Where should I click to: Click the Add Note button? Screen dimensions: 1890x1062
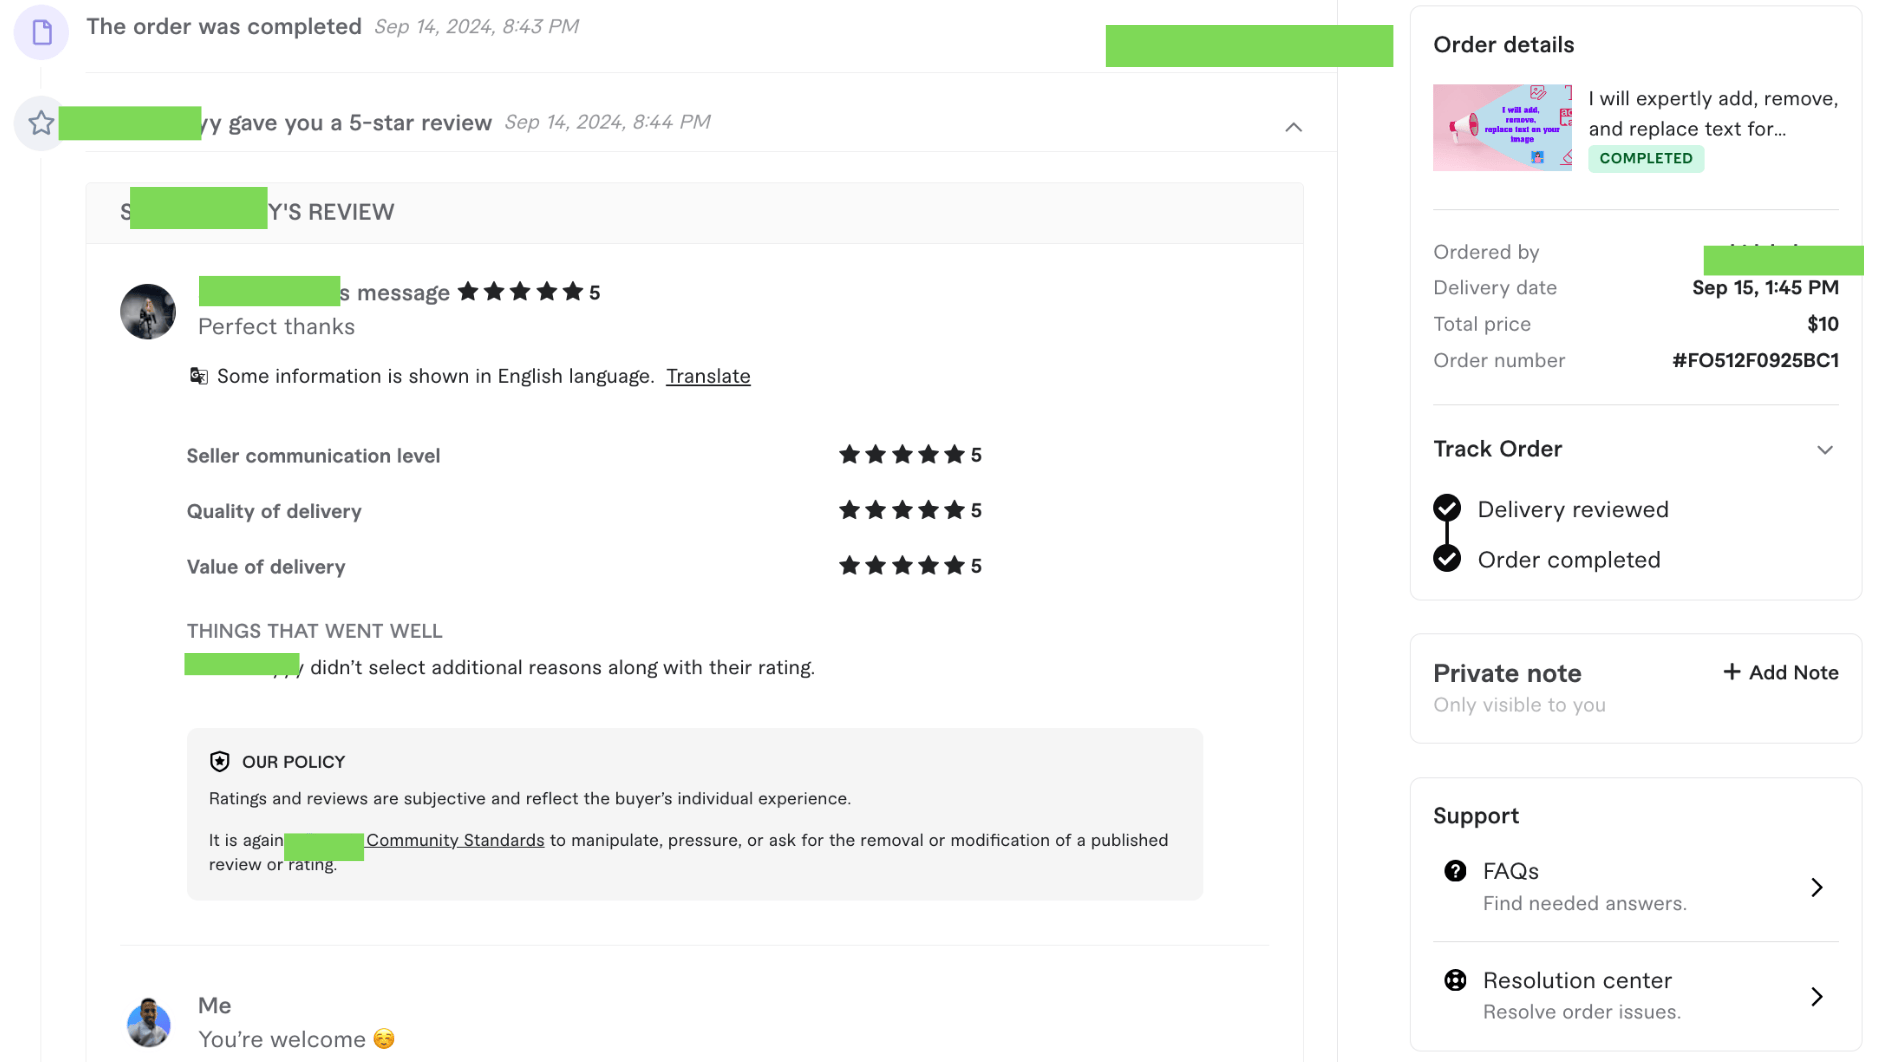pos(1793,673)
